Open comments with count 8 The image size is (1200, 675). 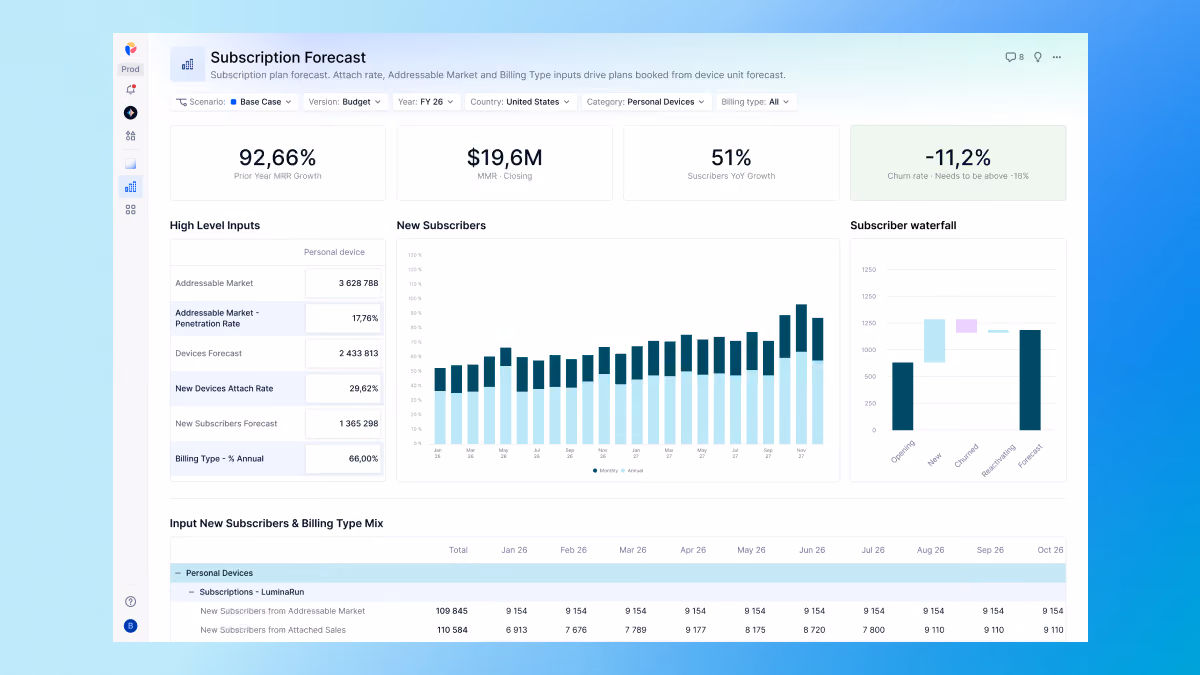[x=1014, y=57]
